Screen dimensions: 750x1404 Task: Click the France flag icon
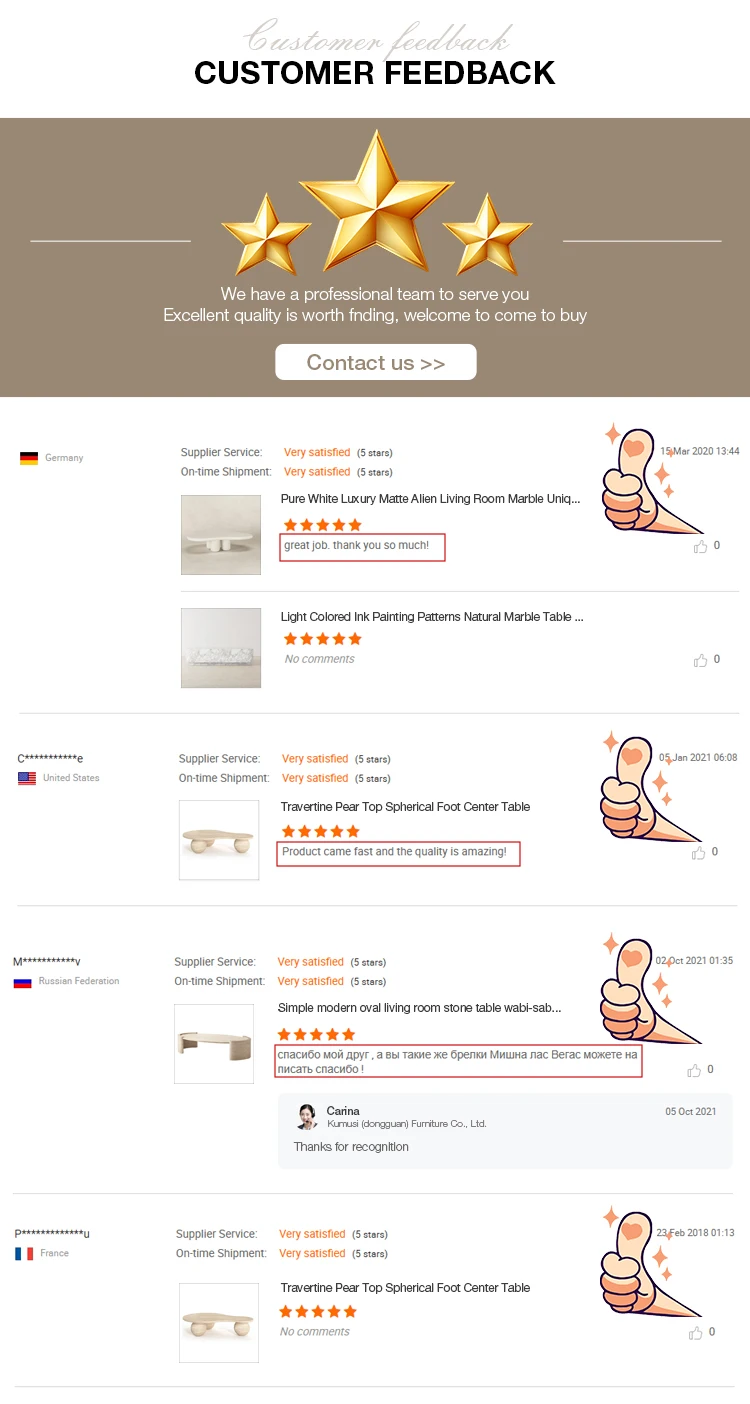coord(24,1253)
